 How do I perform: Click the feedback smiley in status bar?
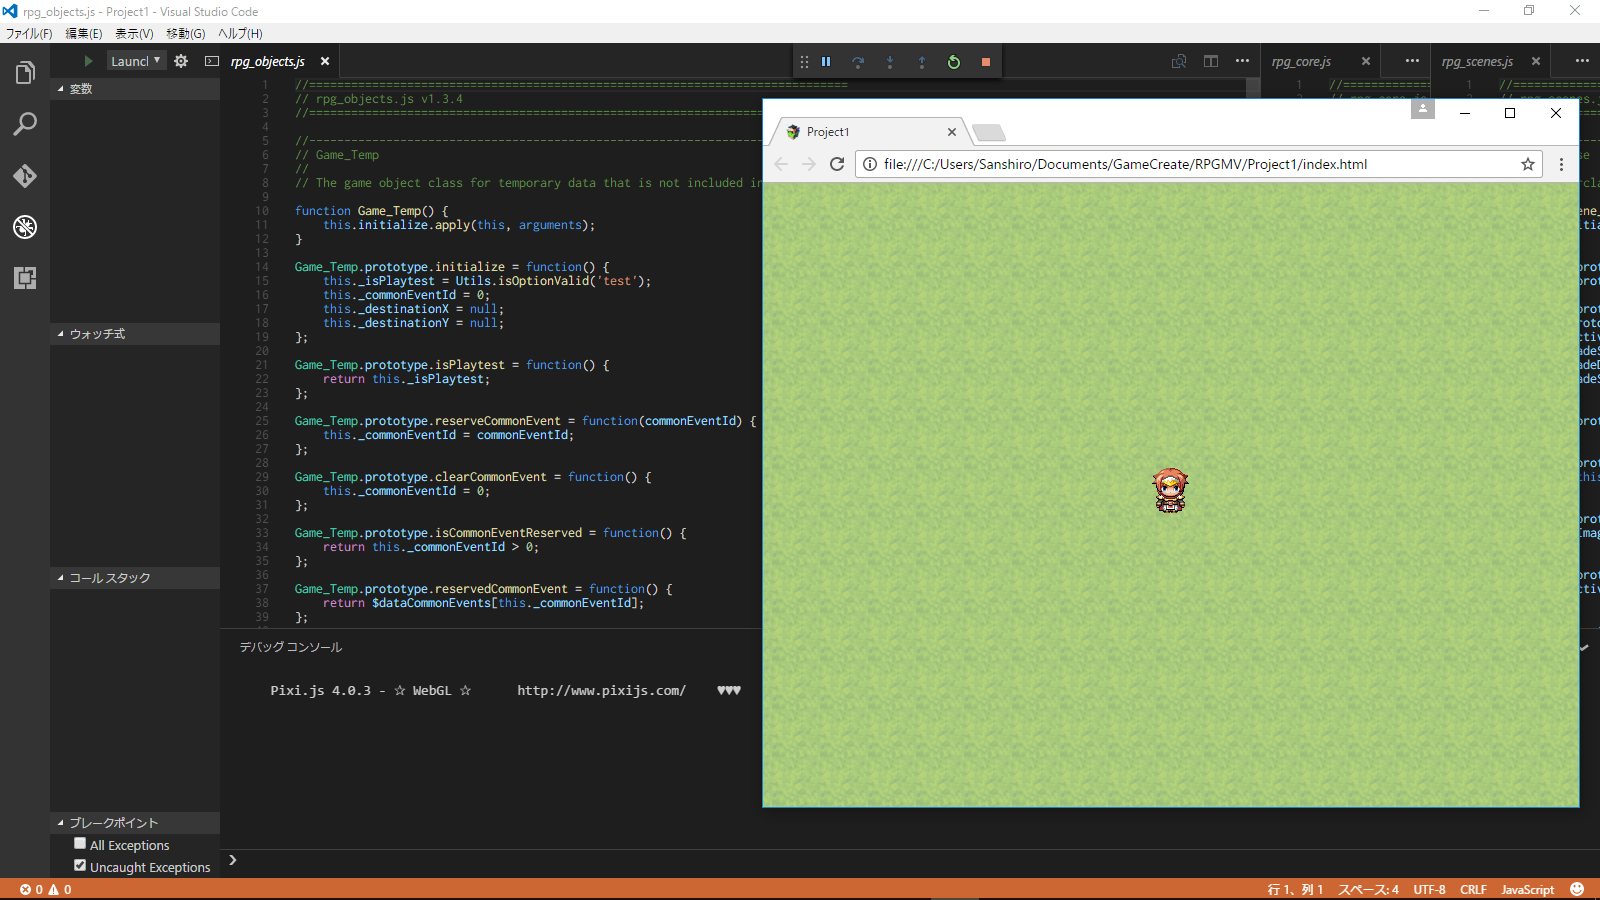1577,889
